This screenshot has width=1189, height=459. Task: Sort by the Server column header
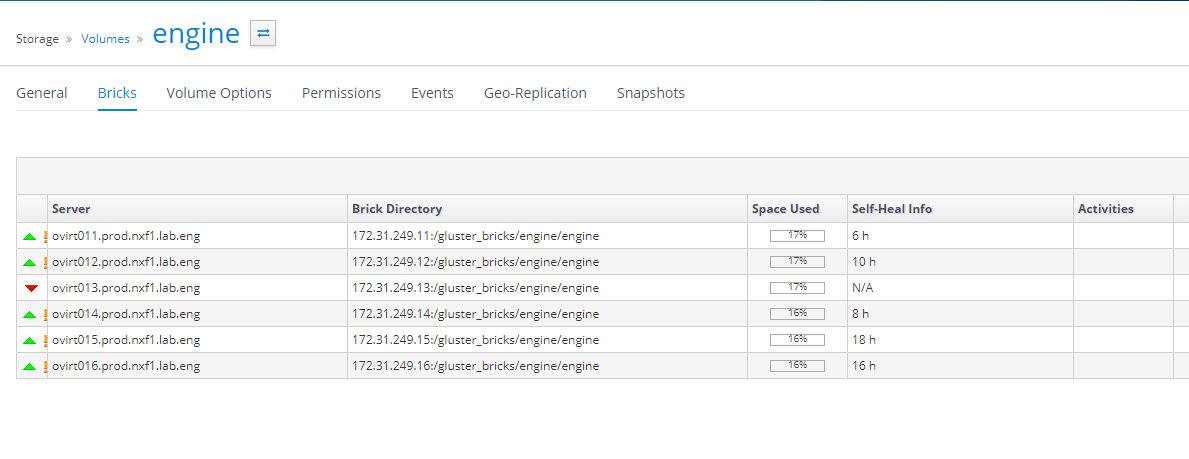71,209
